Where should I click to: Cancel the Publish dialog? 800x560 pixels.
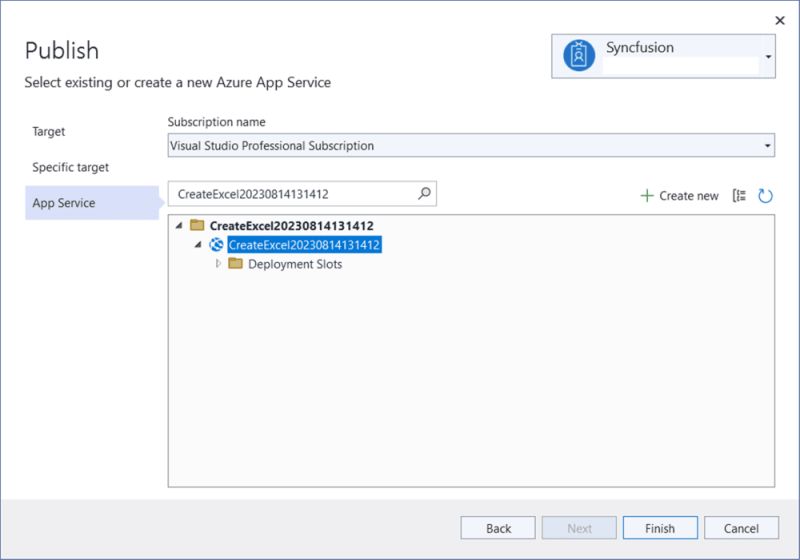[741, 528]
